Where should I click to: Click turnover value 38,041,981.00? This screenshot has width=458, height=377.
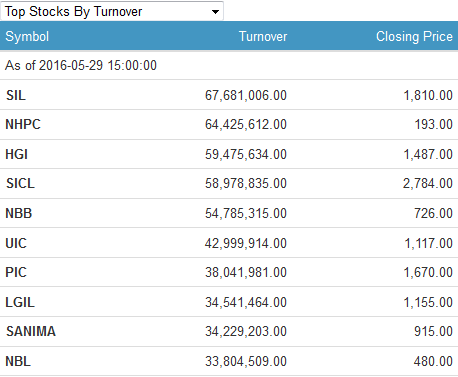click(x=246, y=272)
